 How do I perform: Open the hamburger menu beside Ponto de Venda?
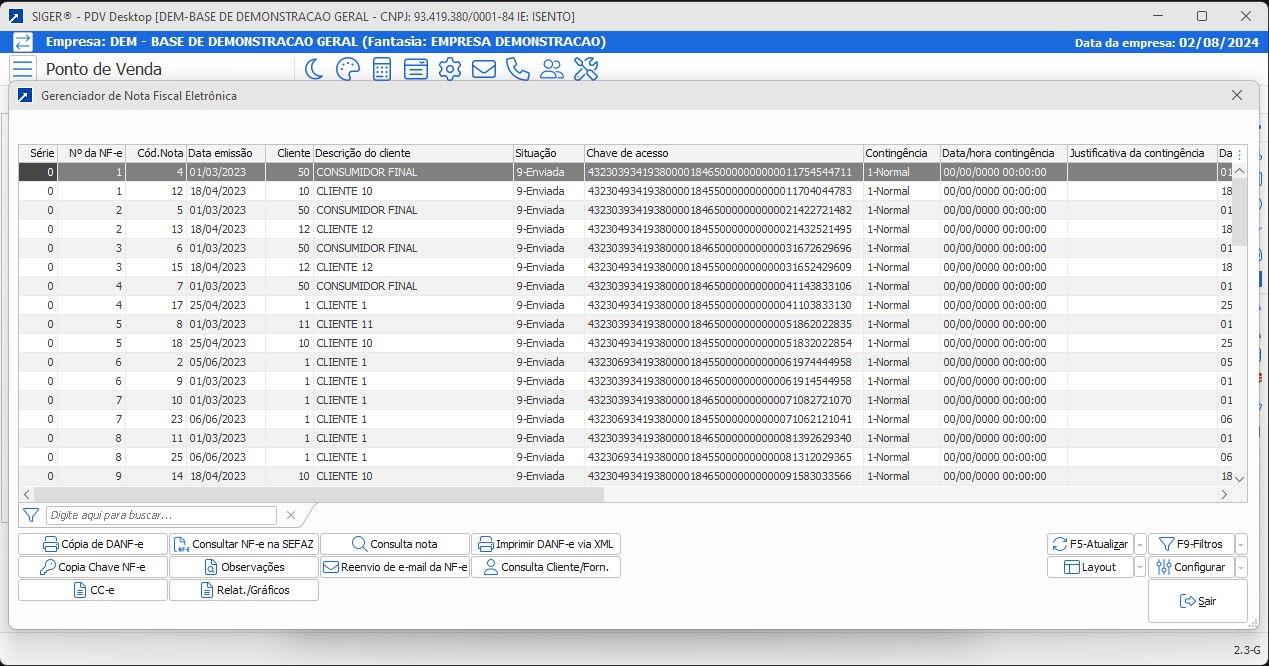pos(22,69)
